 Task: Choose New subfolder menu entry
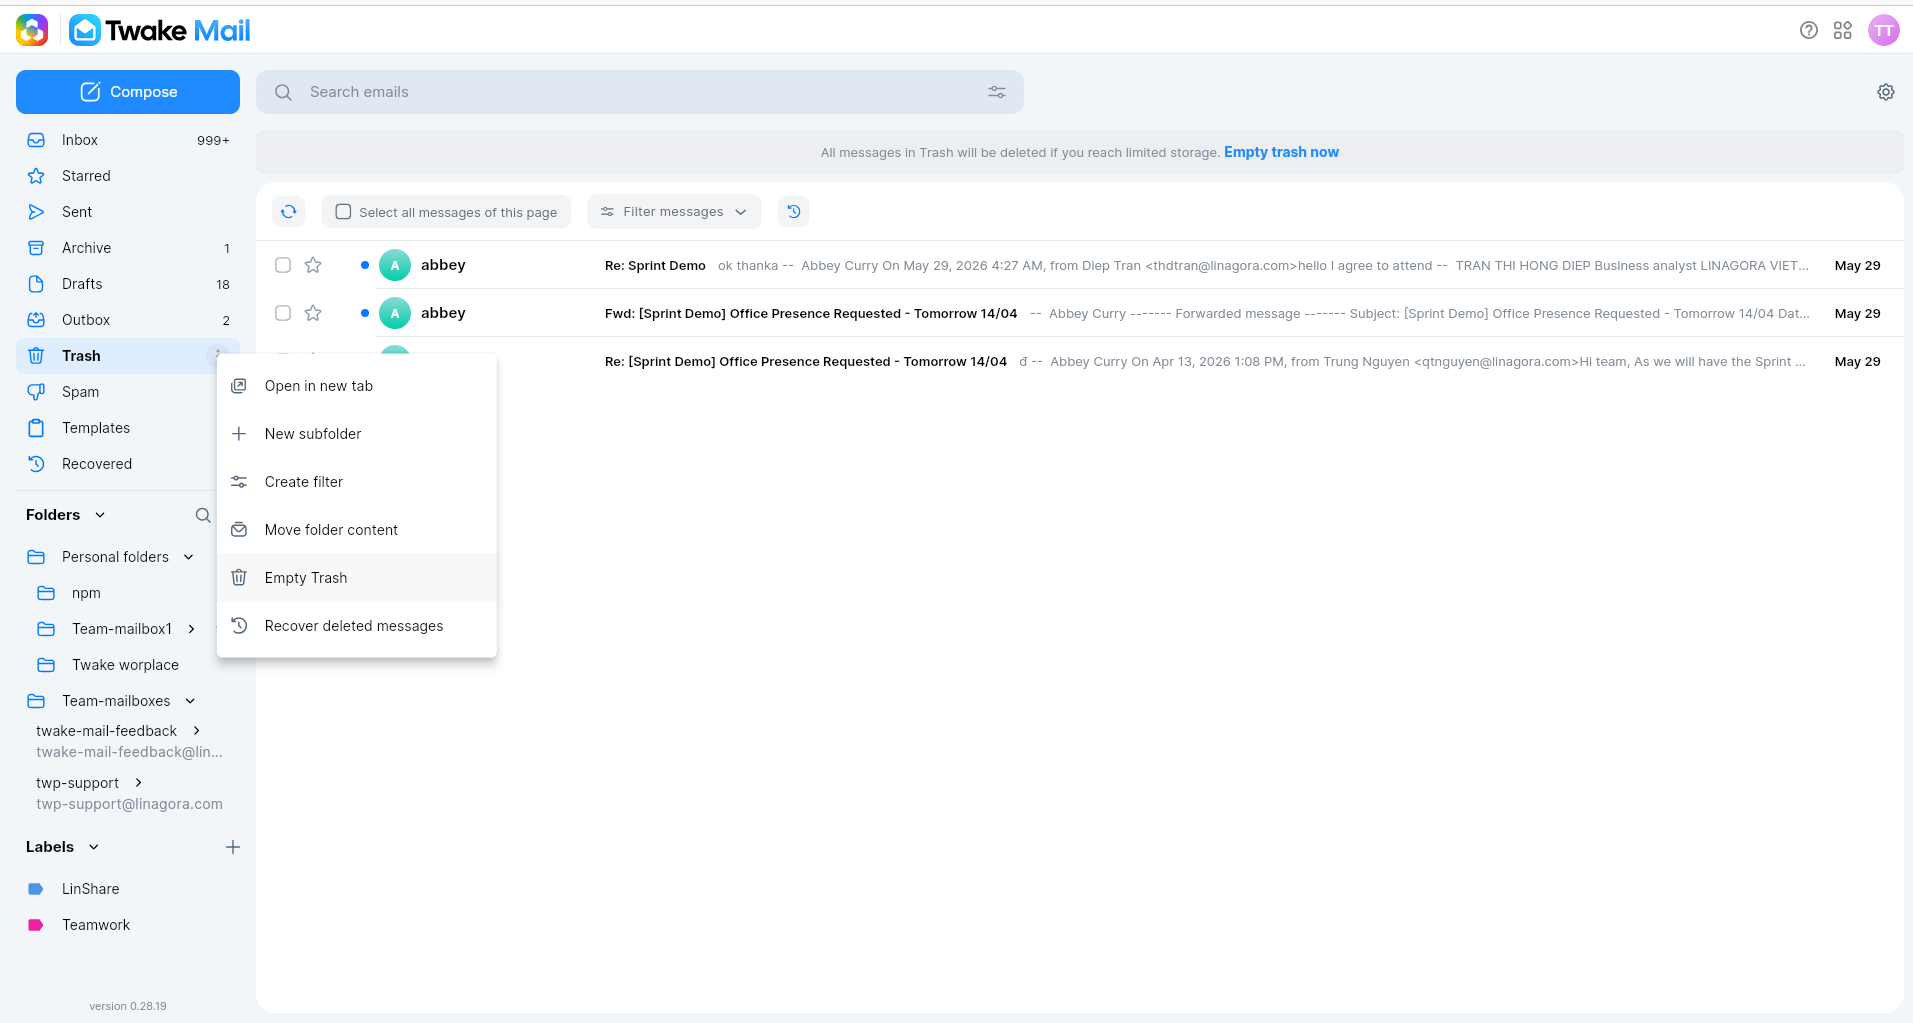point(357,434)
